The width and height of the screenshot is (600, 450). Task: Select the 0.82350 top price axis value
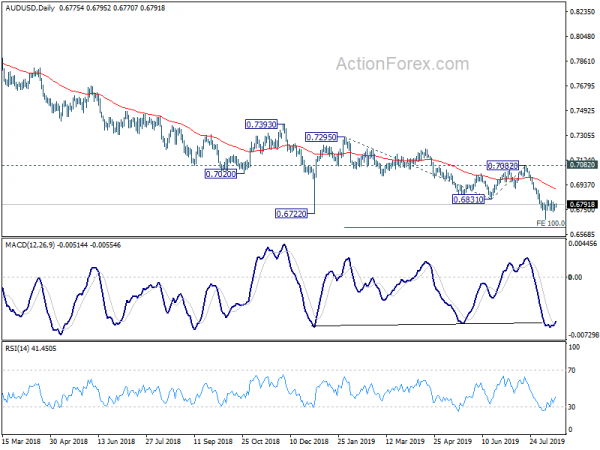(582, 12)
